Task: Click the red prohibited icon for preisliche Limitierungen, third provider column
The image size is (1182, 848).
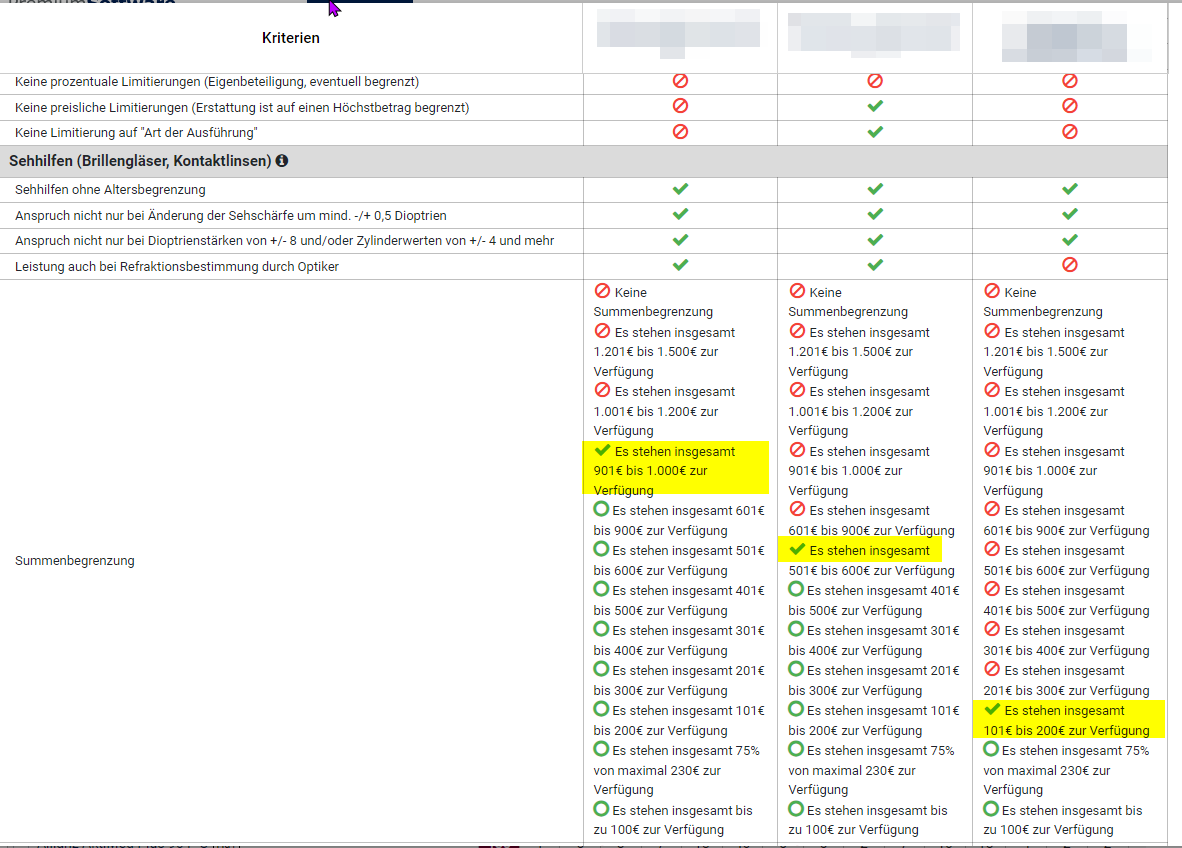Action: tap(1070, 106)
